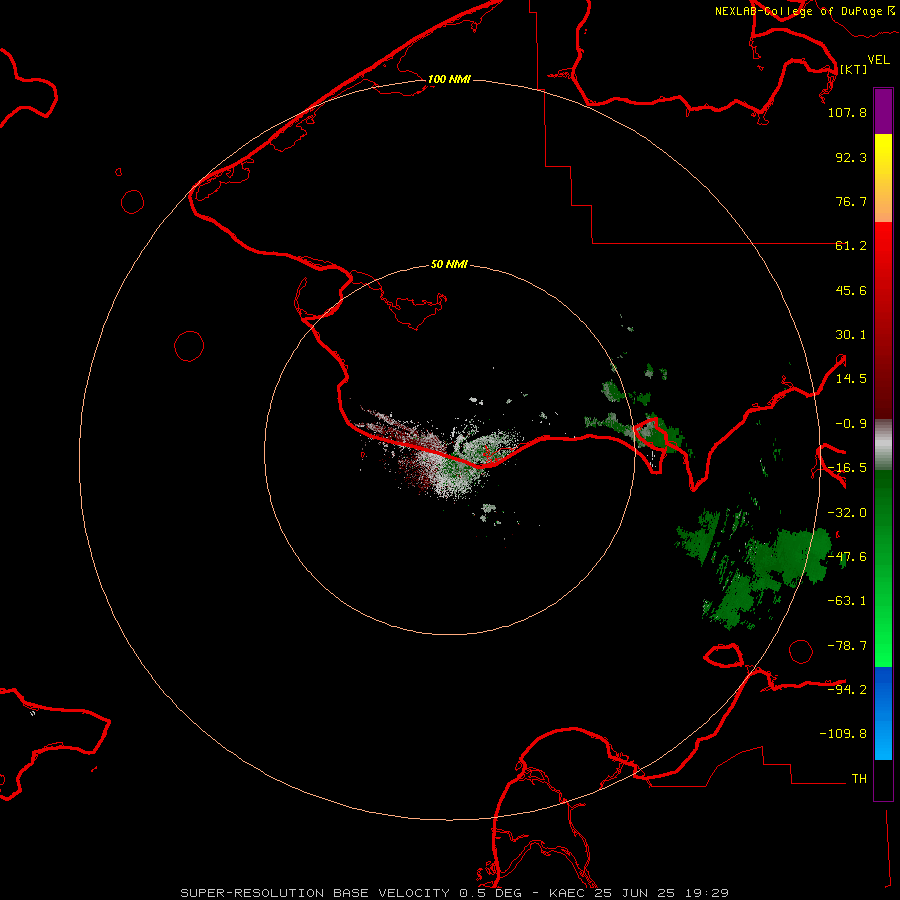Click the 107.8 velocity scale value
This screenshot has width=900, height=900.
(847, 112)
